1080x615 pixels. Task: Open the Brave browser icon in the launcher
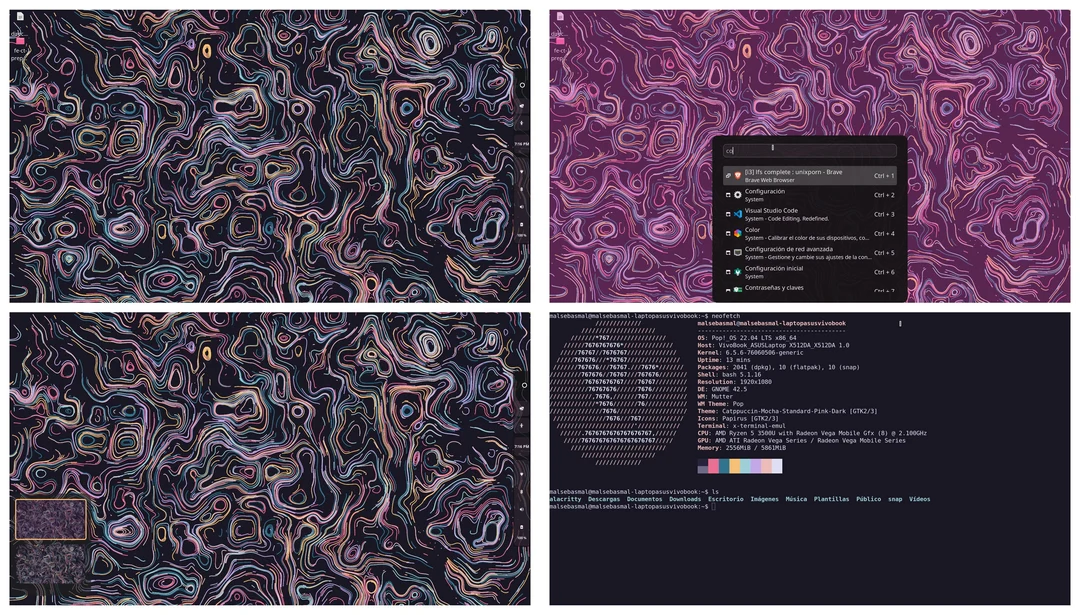(x=738, y=175)
